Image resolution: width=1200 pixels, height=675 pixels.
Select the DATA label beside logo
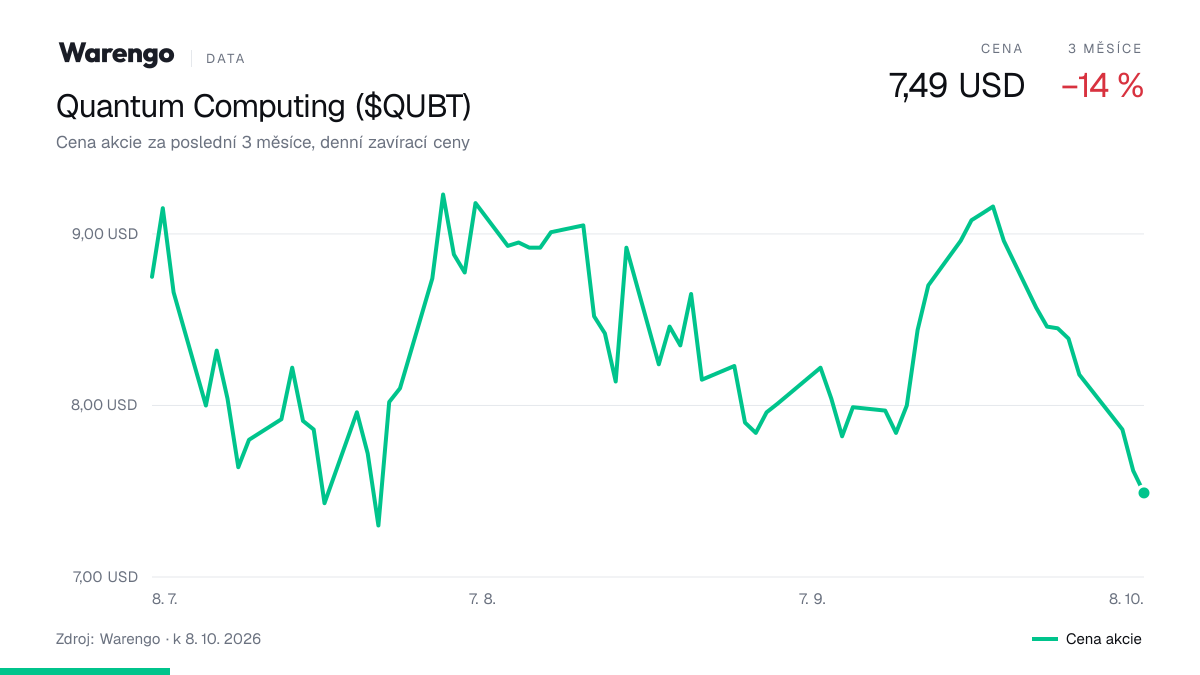[225, 59]
